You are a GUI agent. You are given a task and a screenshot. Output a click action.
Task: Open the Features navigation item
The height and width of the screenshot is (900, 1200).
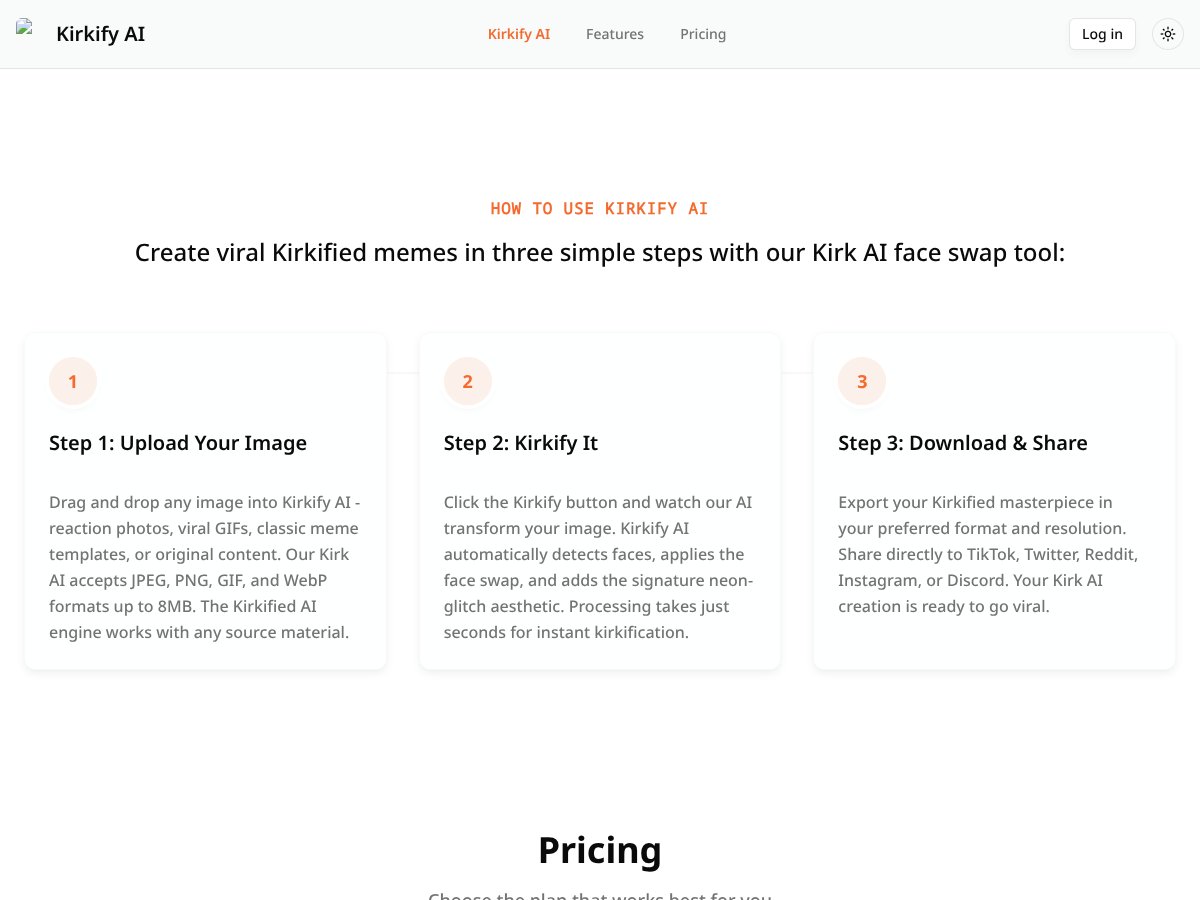point(614,33)
